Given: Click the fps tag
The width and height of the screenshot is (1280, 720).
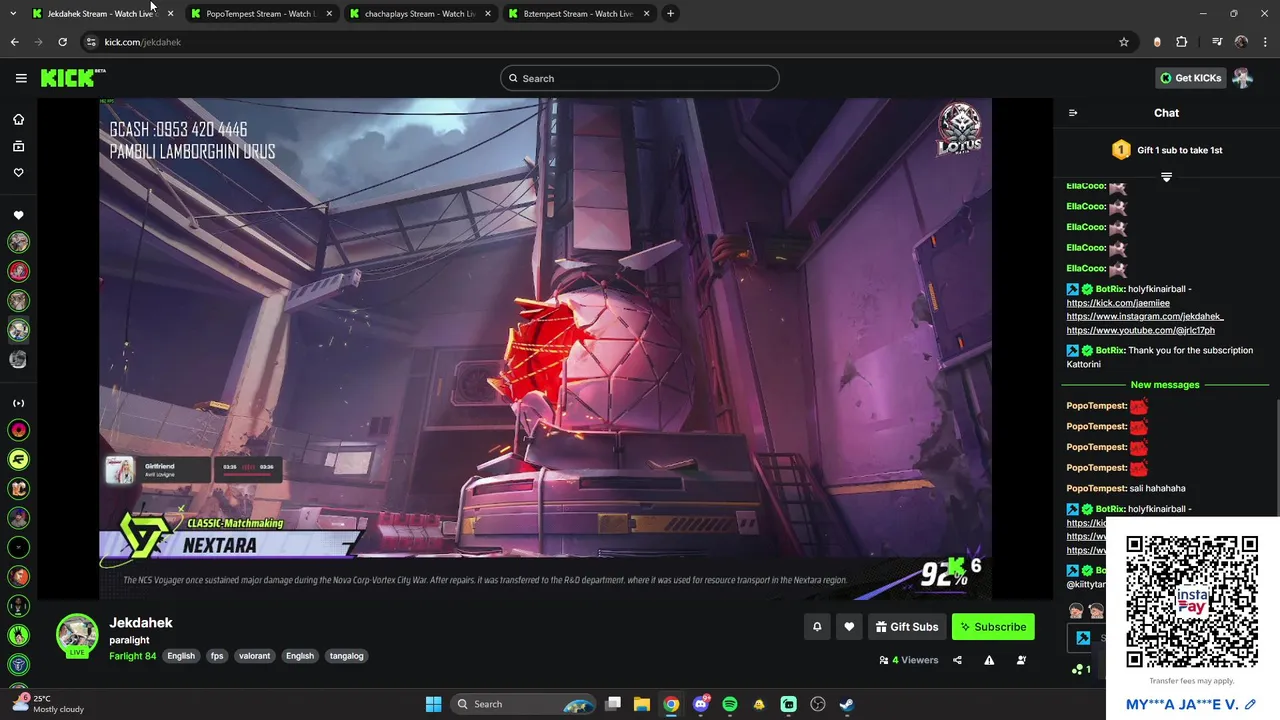Looking at the screenshot, I should (217, 656).
